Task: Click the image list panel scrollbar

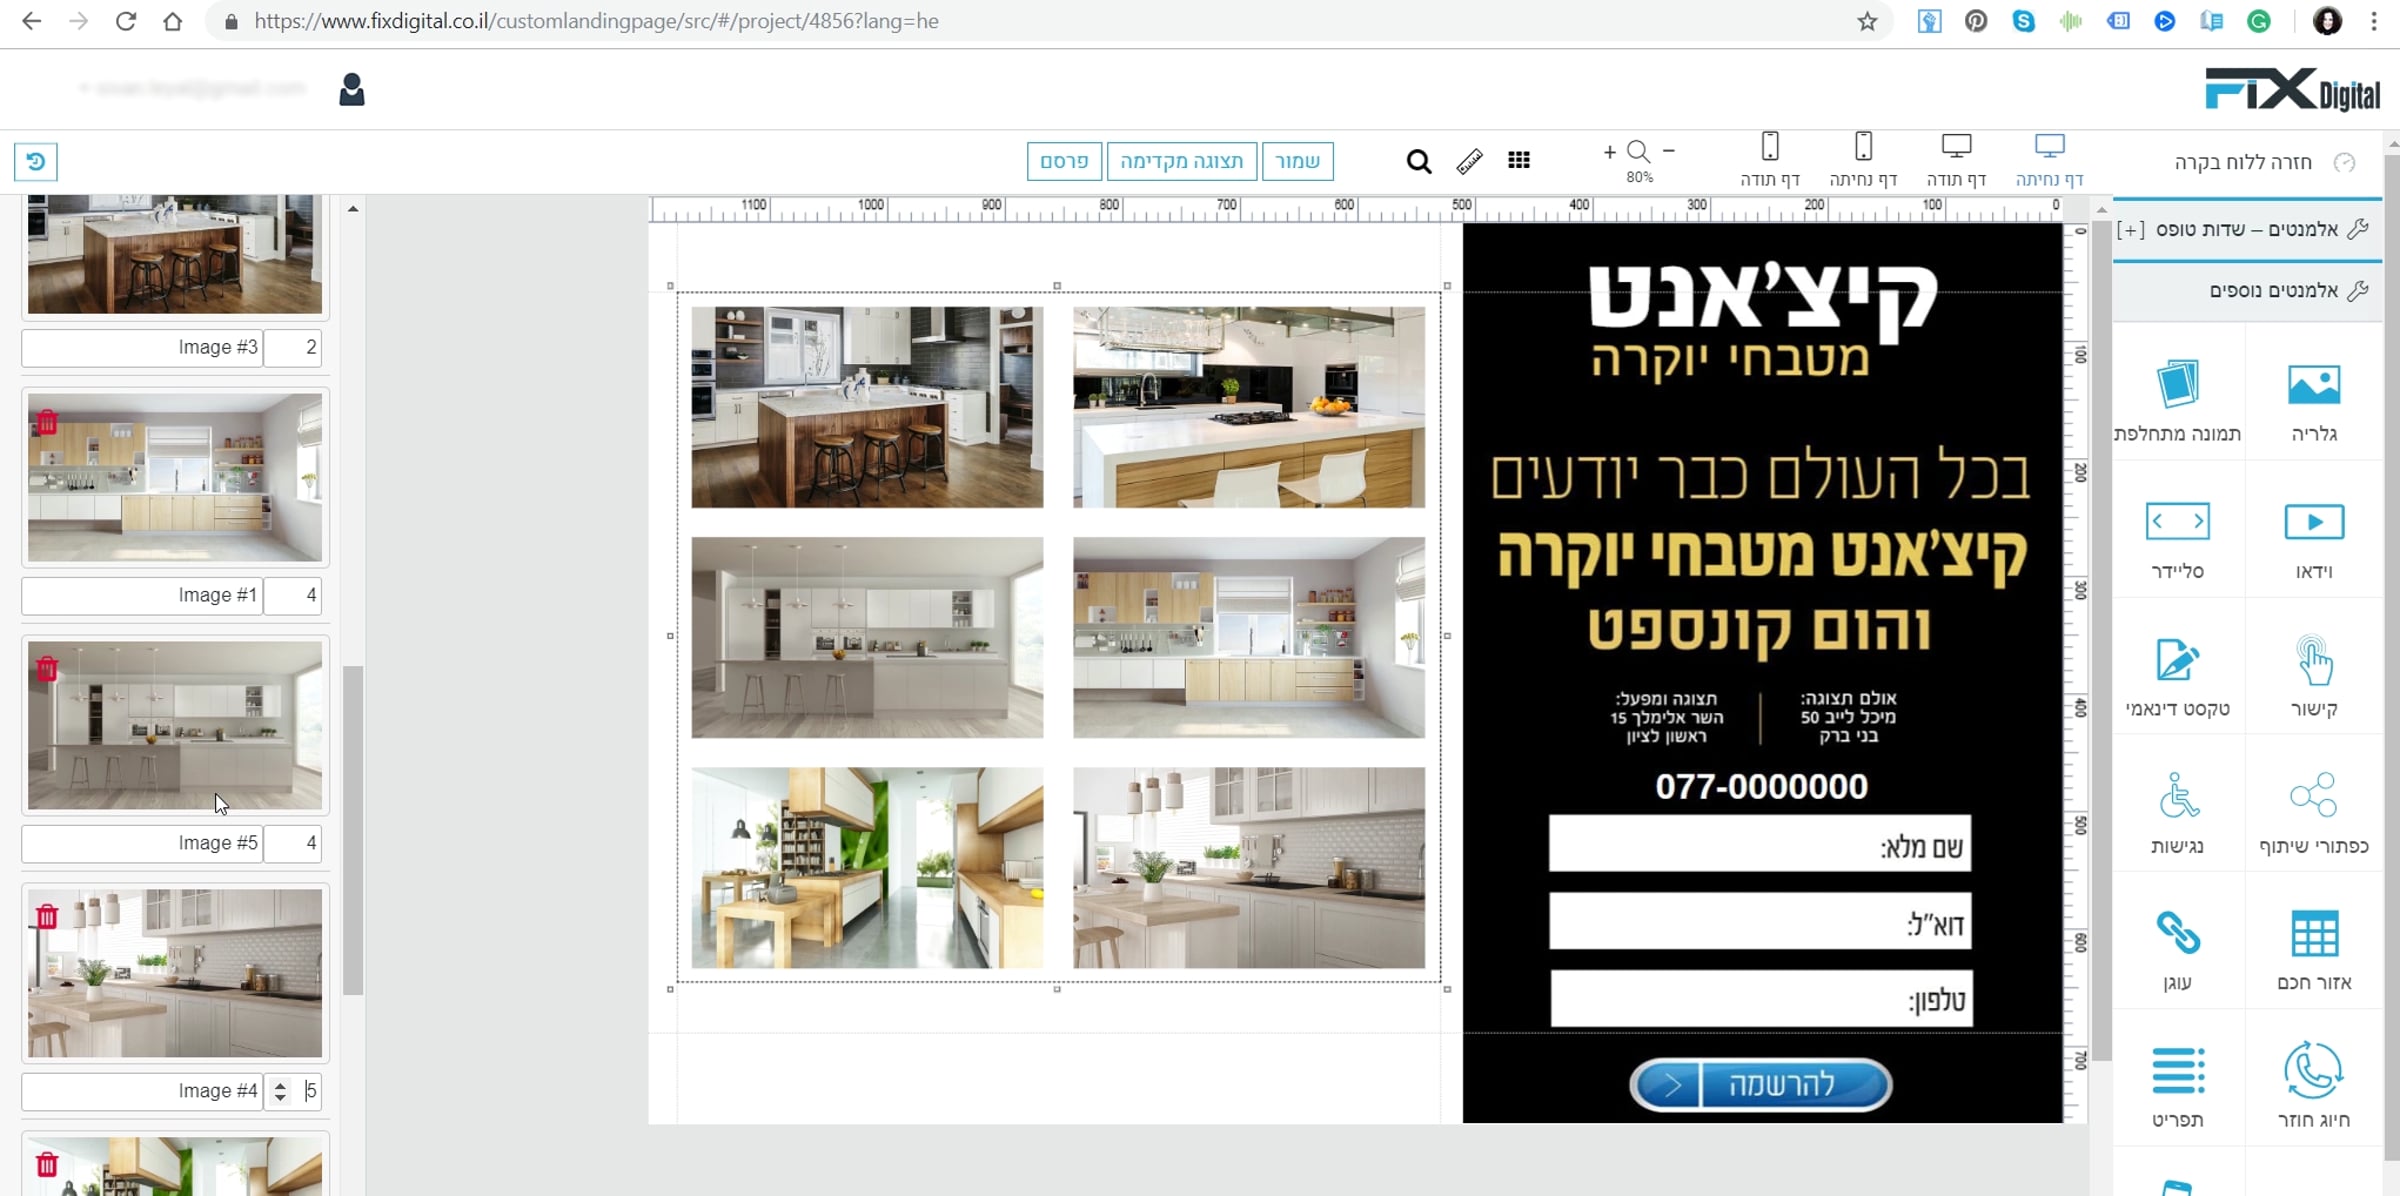Action: click(x=353, y=830)
